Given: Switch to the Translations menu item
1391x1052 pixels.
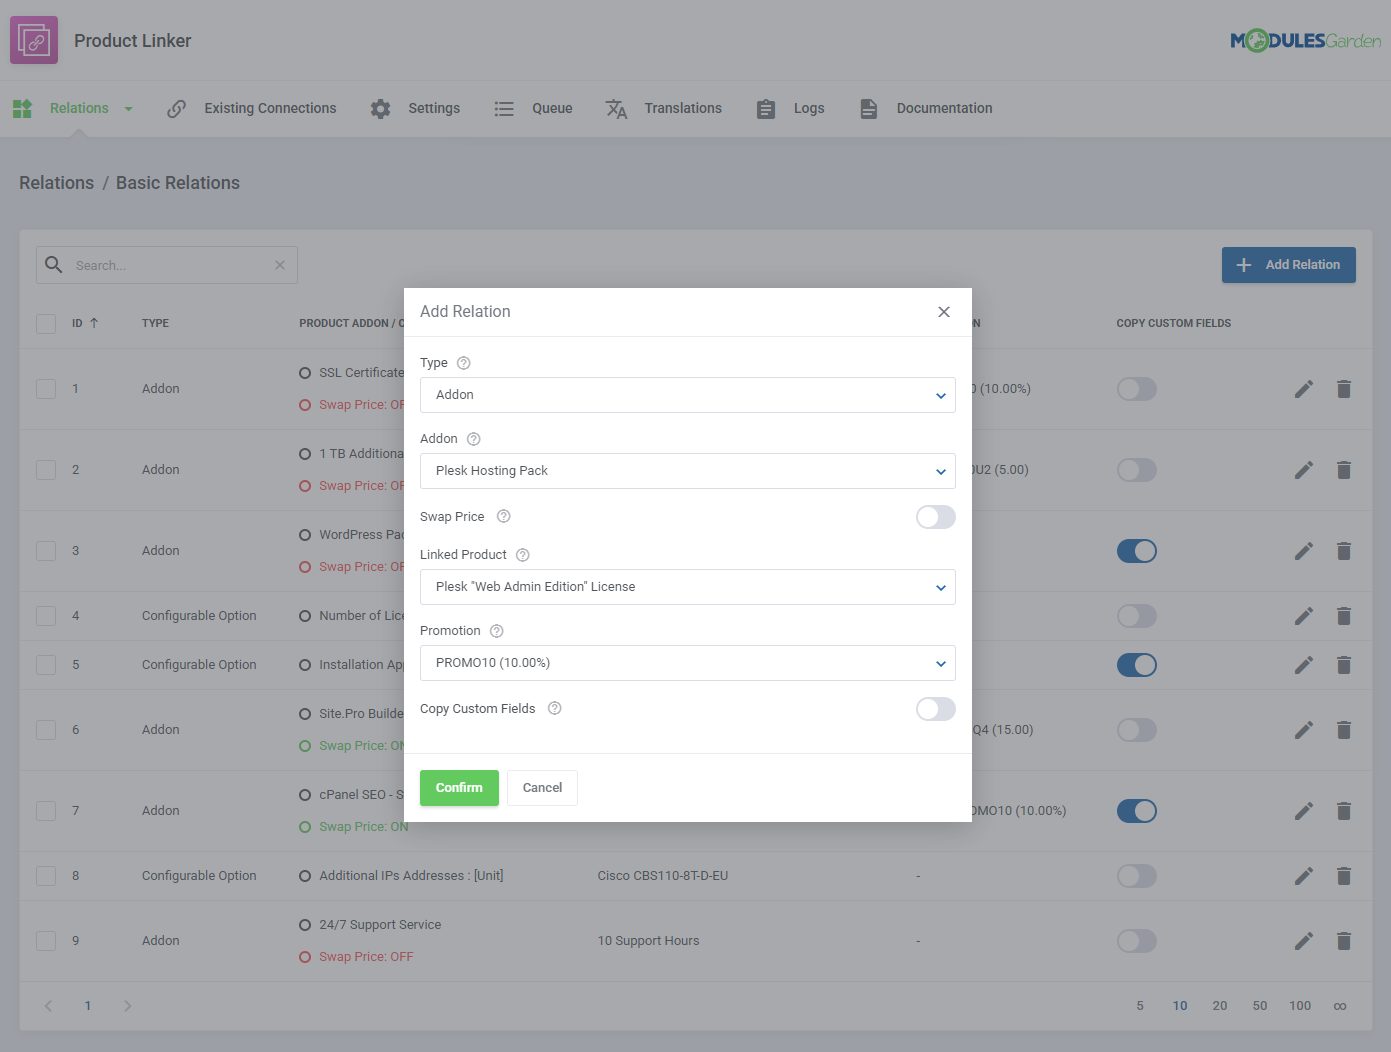Looking at the screenshot, I should pos(683,108).
